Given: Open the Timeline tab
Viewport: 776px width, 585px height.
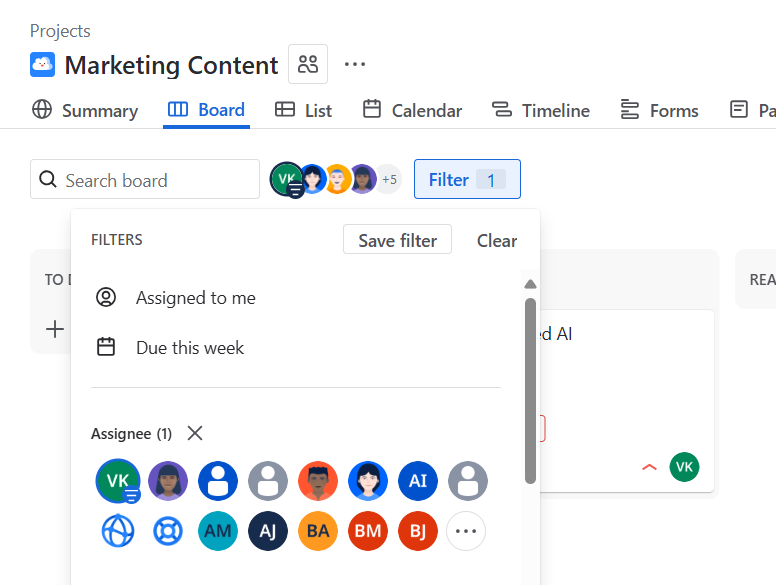Looking at the screenshot, I should click(x=541, y=110).
